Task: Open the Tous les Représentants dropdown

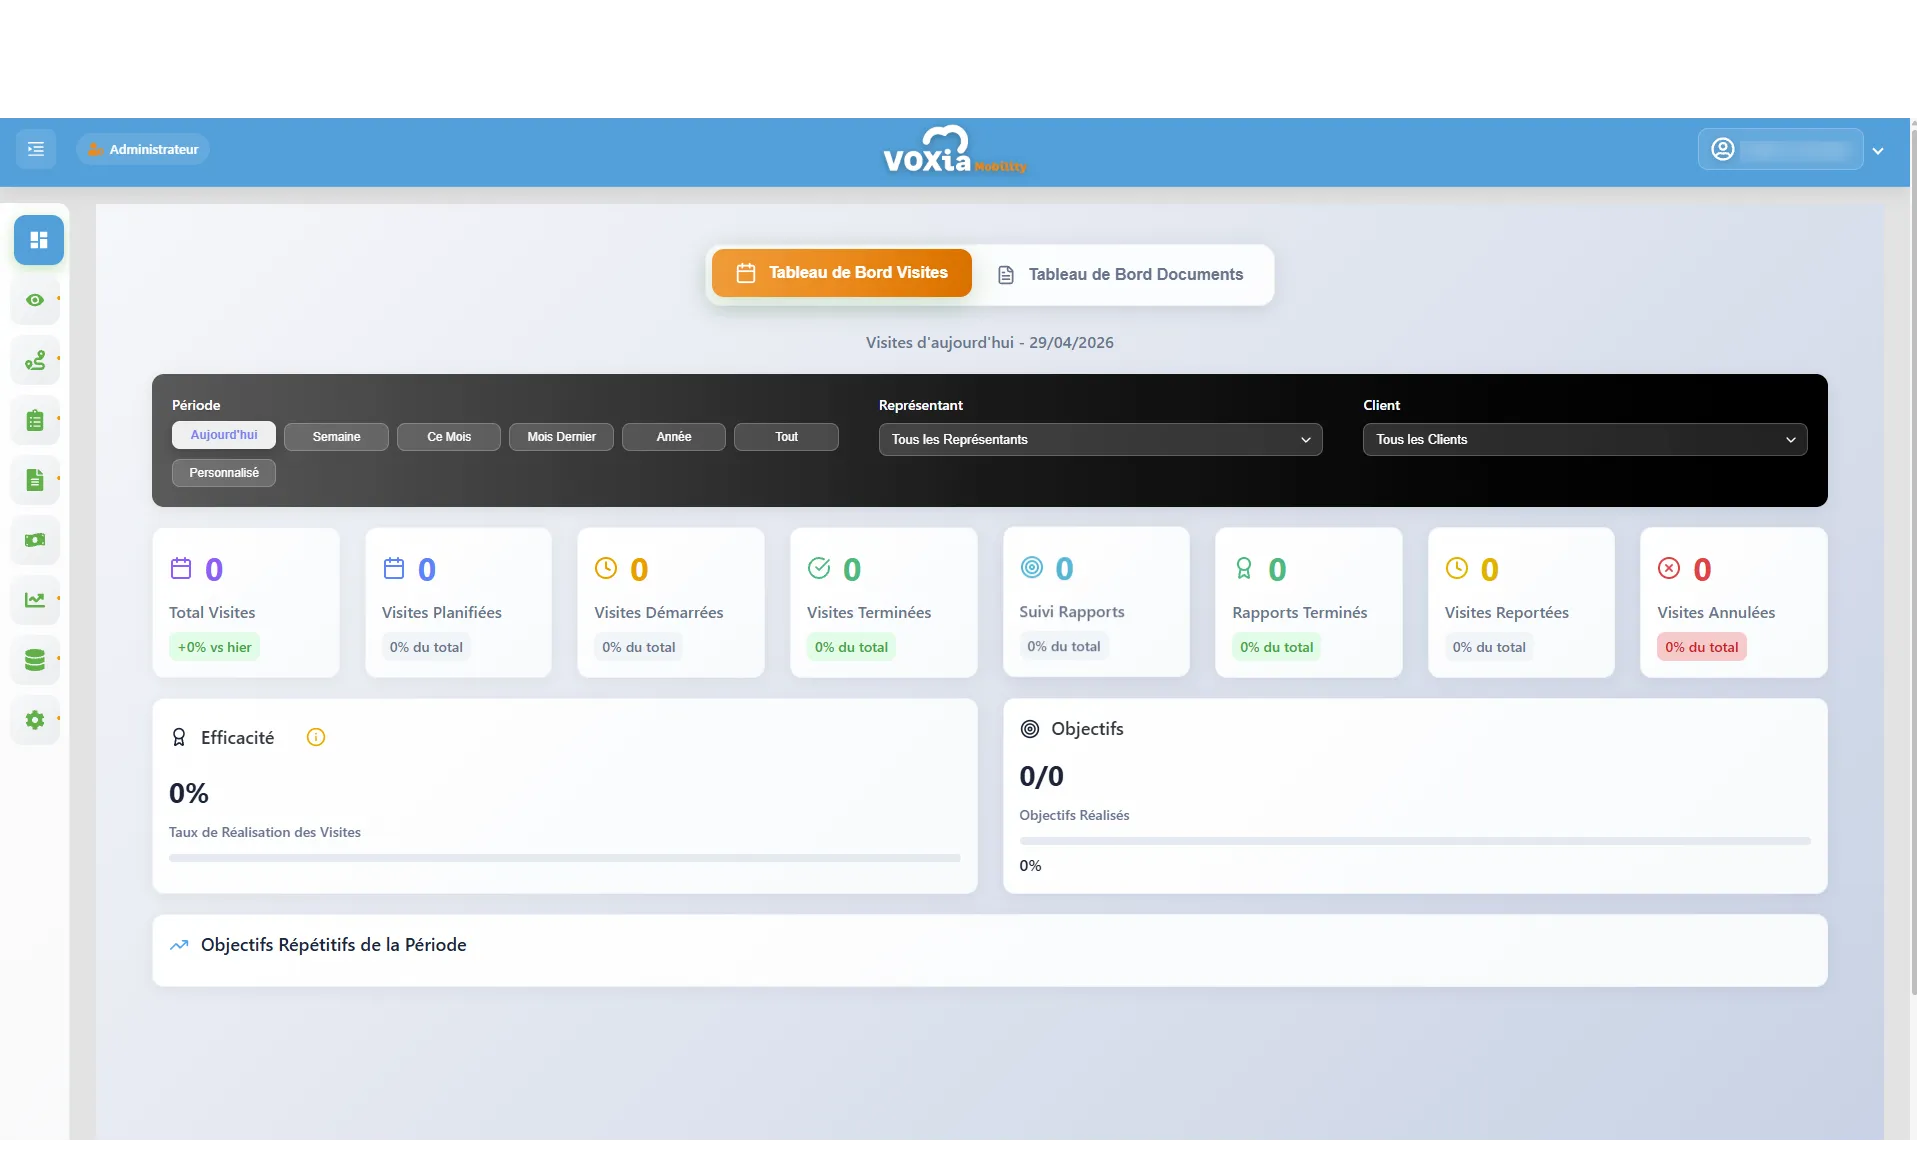Action: pos(1100,440)
